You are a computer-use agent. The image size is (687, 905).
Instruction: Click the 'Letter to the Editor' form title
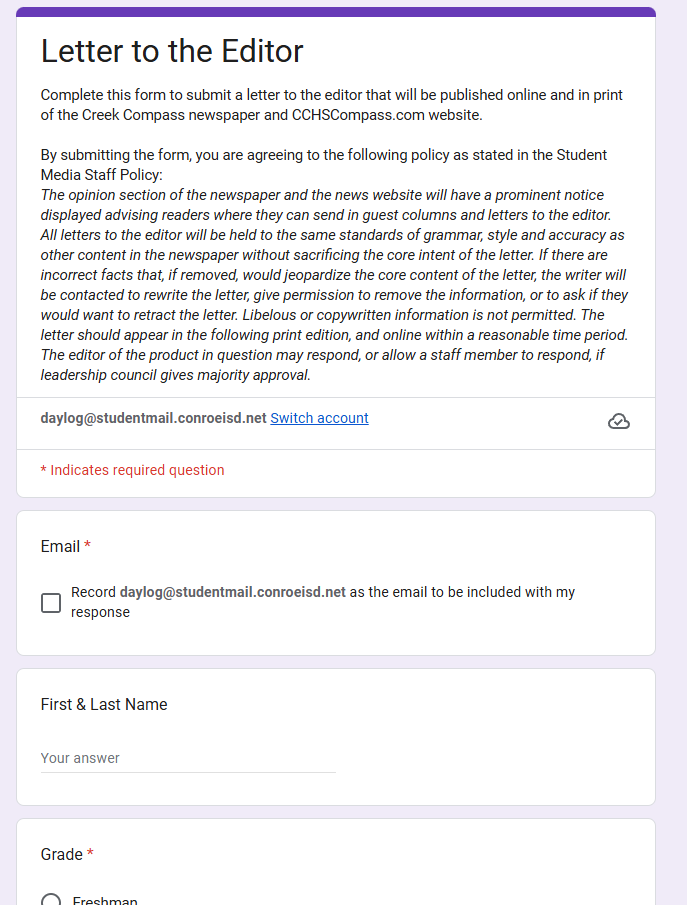[x=172, y=51]
